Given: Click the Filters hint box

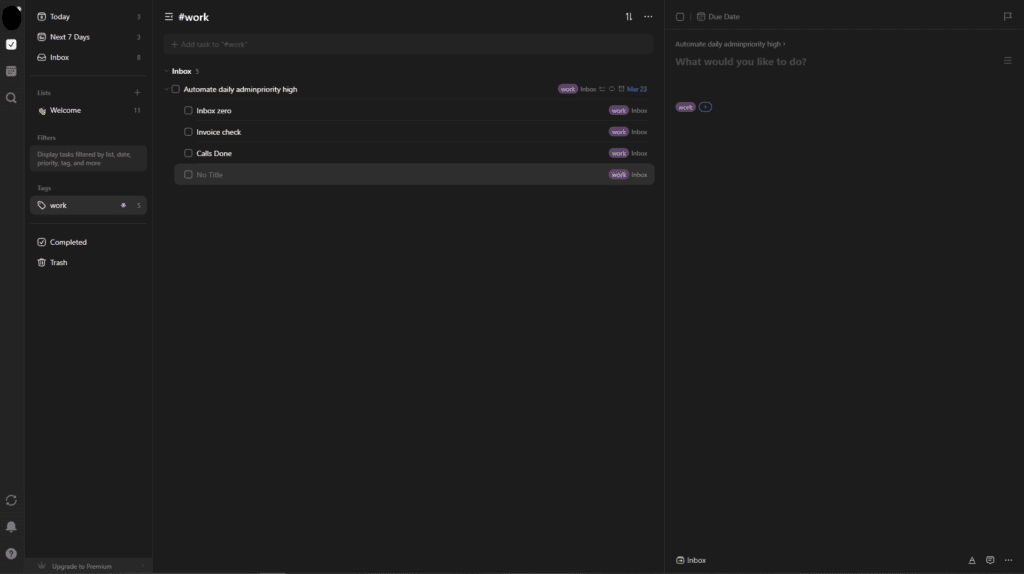Looking at the screenshot, I should point(88,159).
